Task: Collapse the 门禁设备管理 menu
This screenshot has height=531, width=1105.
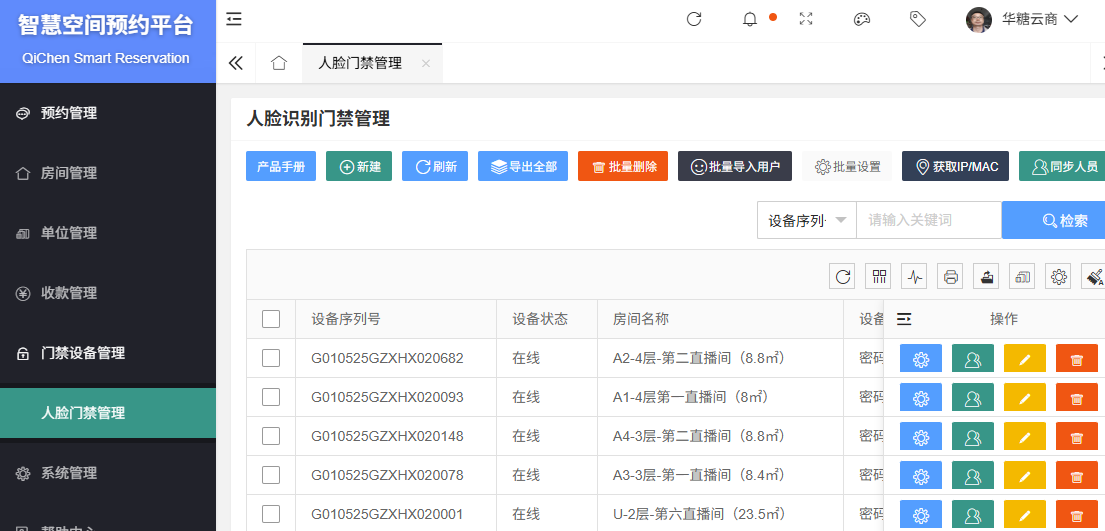Action: point(108,353)
